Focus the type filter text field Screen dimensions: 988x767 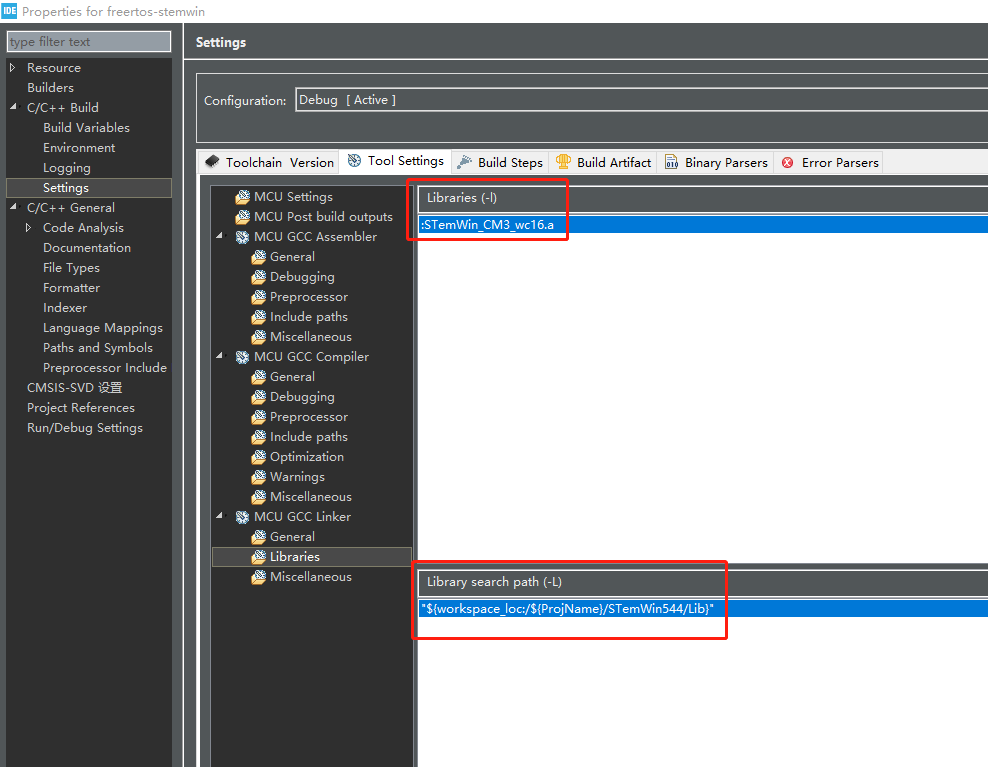pos(89,42)
